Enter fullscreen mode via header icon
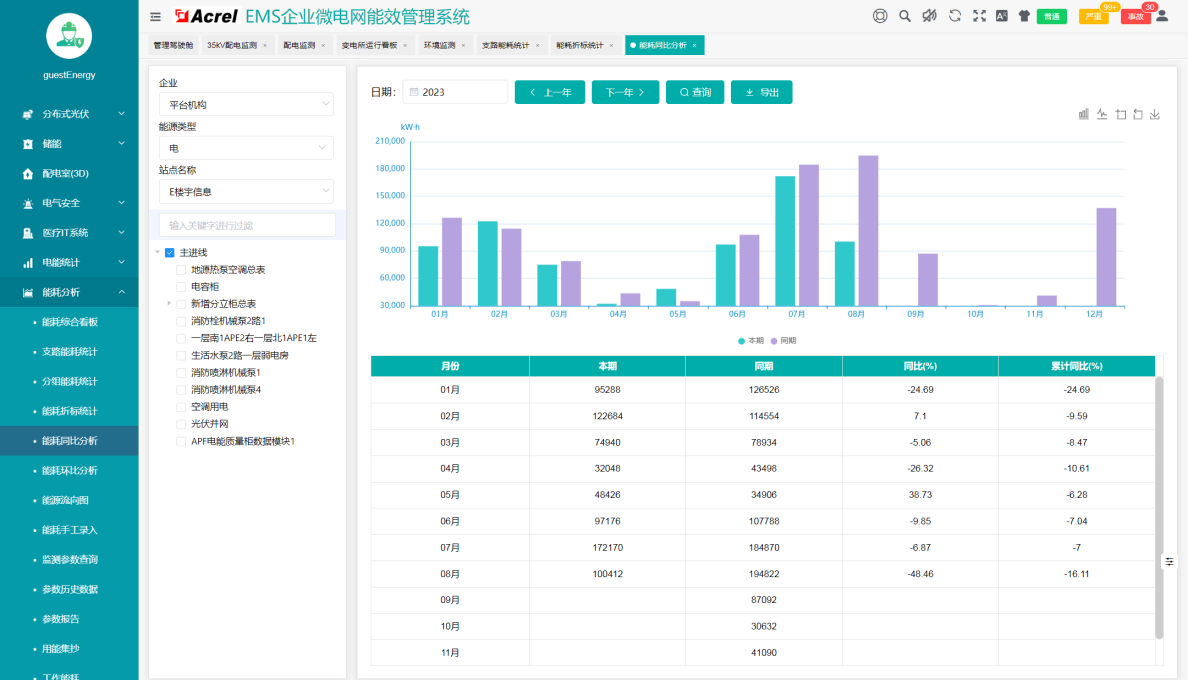Image resolution: width=1188 pixels, height=680 pixels. pyautogui.click(x=979, y=16)
